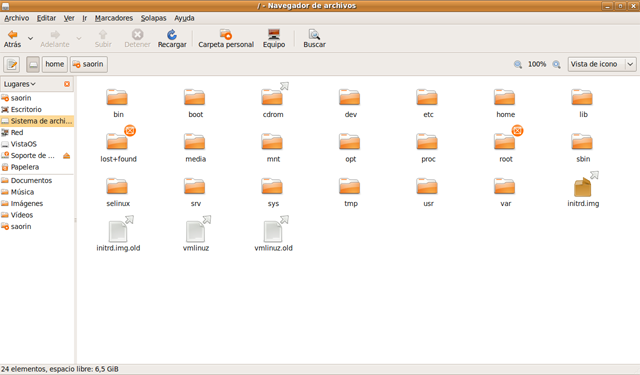The height and width of the screenshot is (375, 640).
Task: Open the Vista de icono view selector
Action: pos(602,64)
